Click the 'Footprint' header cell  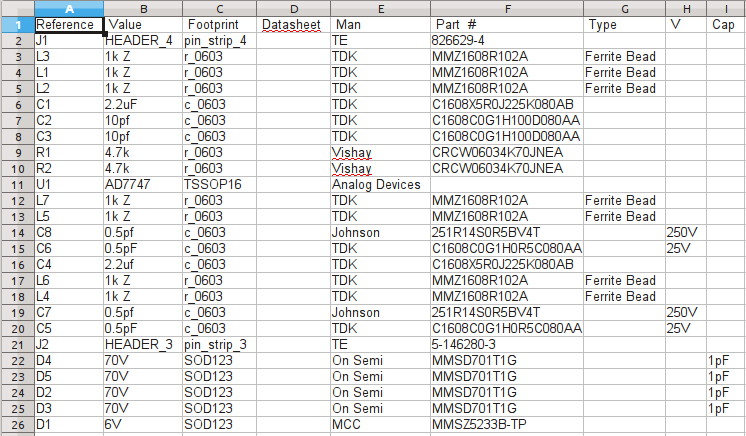(219, 25)
